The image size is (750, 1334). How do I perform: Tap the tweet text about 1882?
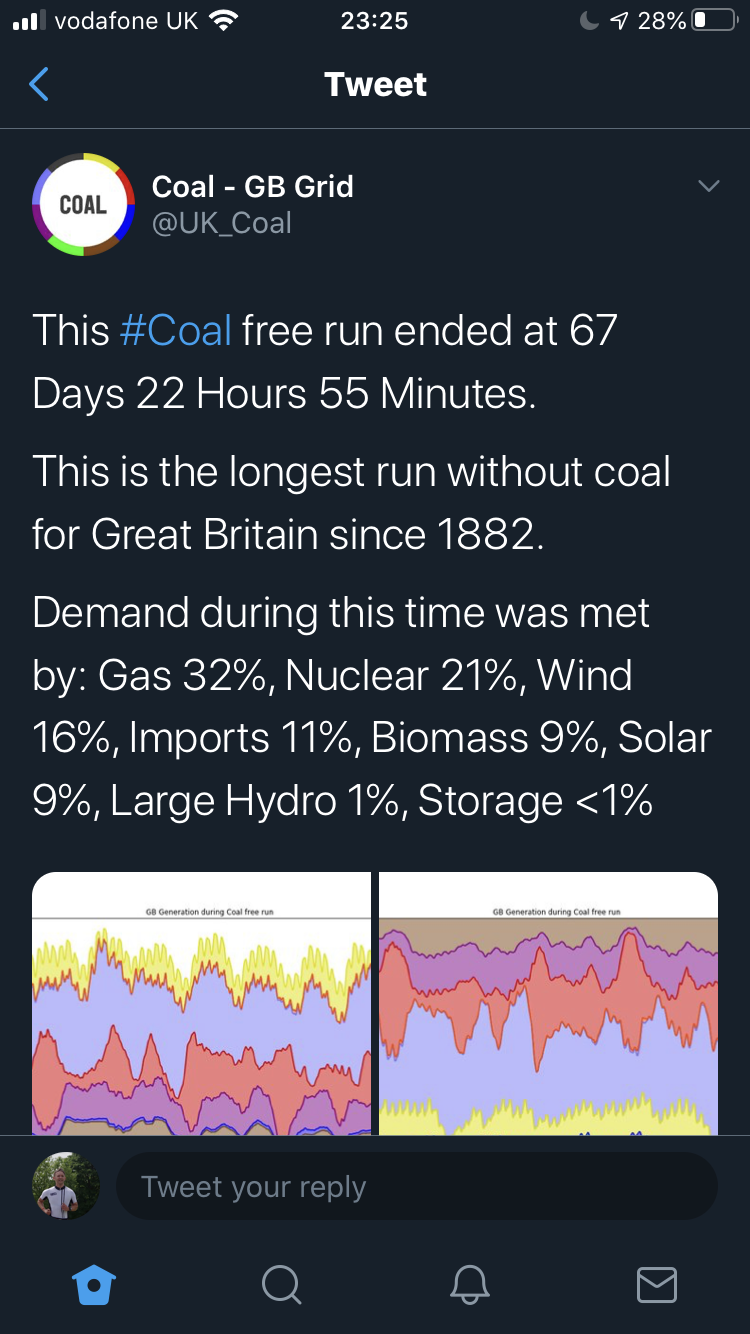[350, 503]
